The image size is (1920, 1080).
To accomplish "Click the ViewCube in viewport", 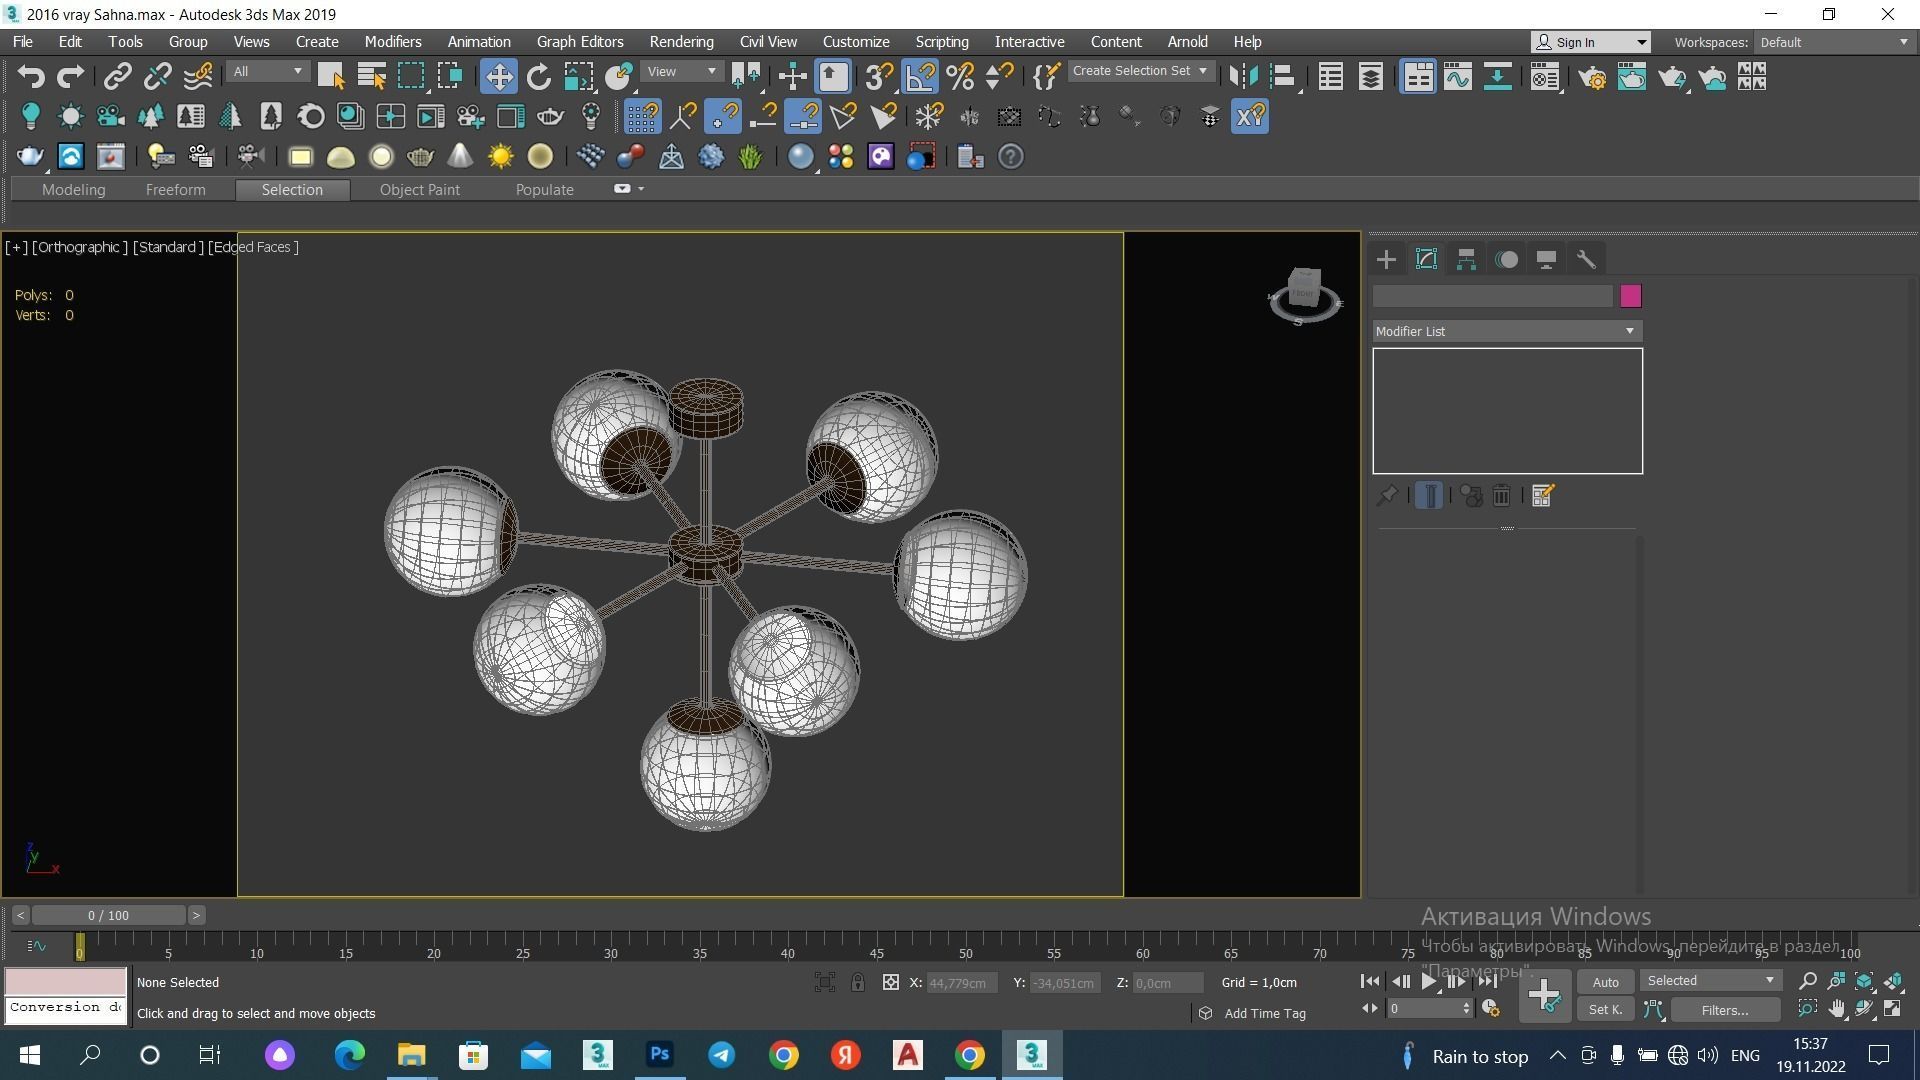I will pos(1304,295).
